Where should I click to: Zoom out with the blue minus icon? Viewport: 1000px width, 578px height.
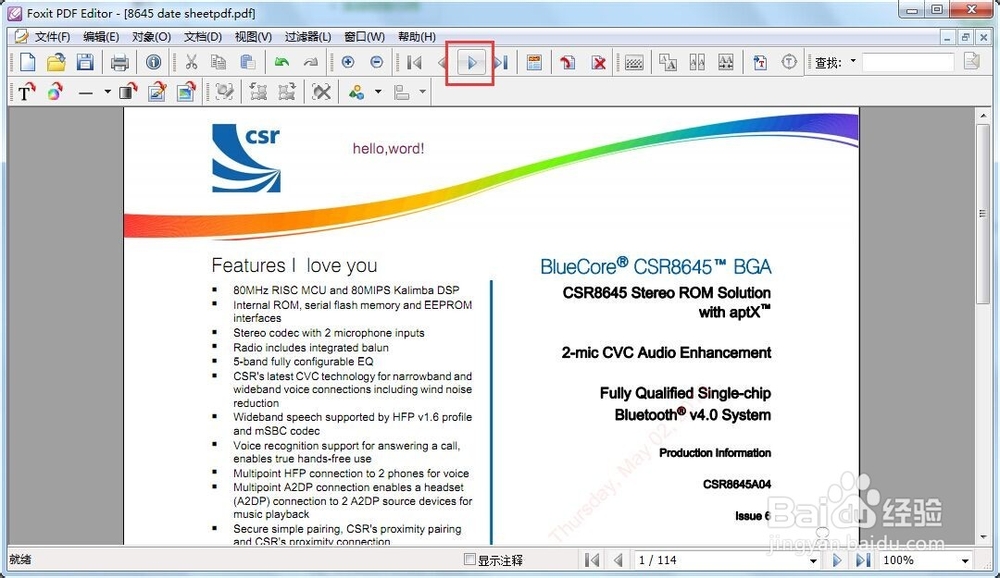(376, 62)
